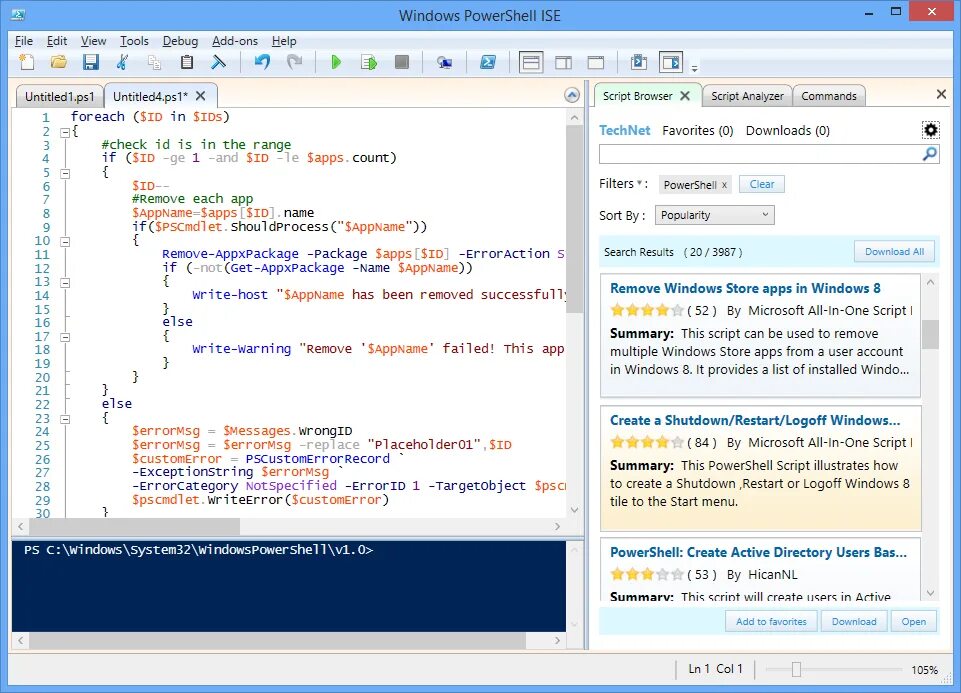Click the Open button in Script Browser
The height and width of the screenshot is (693, 961).
pyautogui.click(x=913, y=621)
